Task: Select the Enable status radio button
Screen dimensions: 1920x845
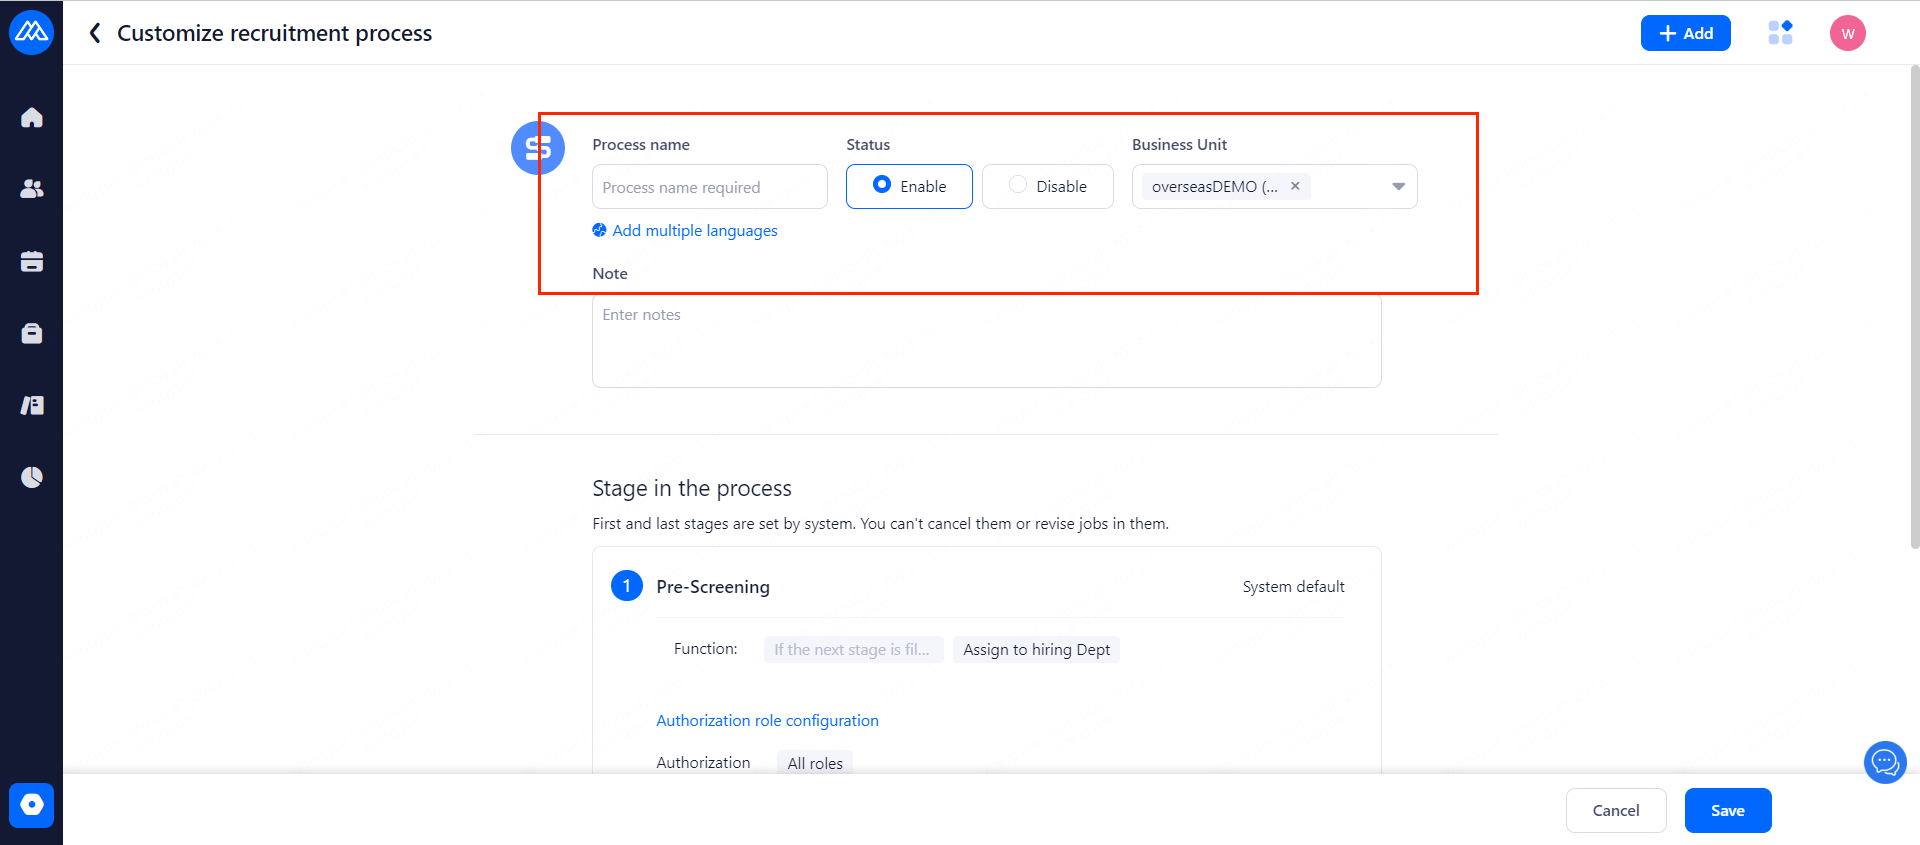Action: tap(882, 185)
